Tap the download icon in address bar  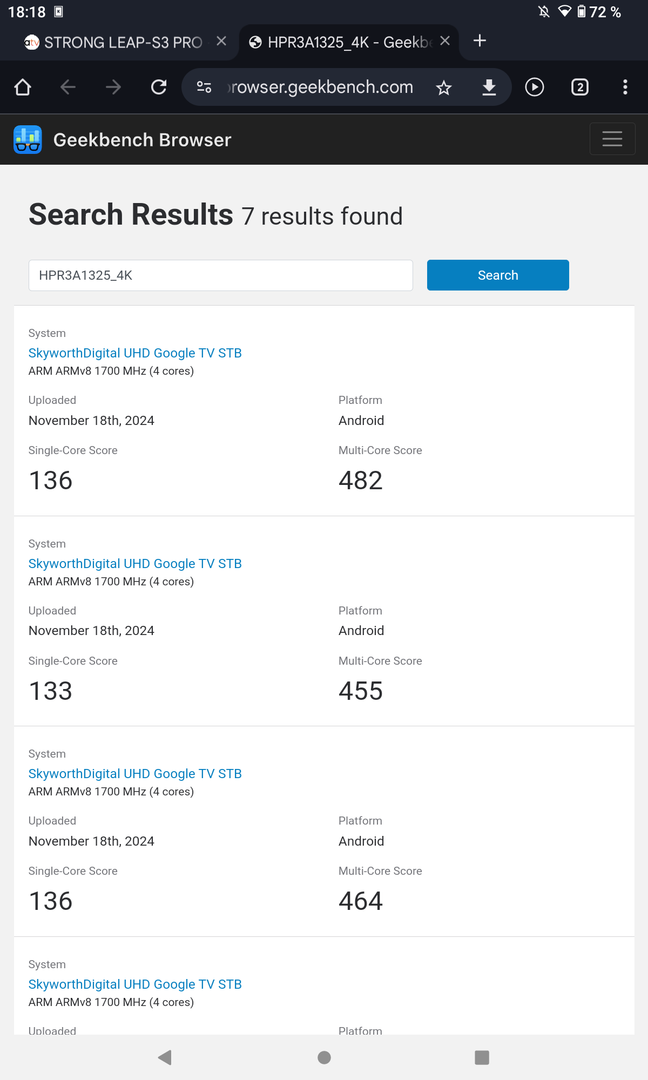tap(489, 88)
